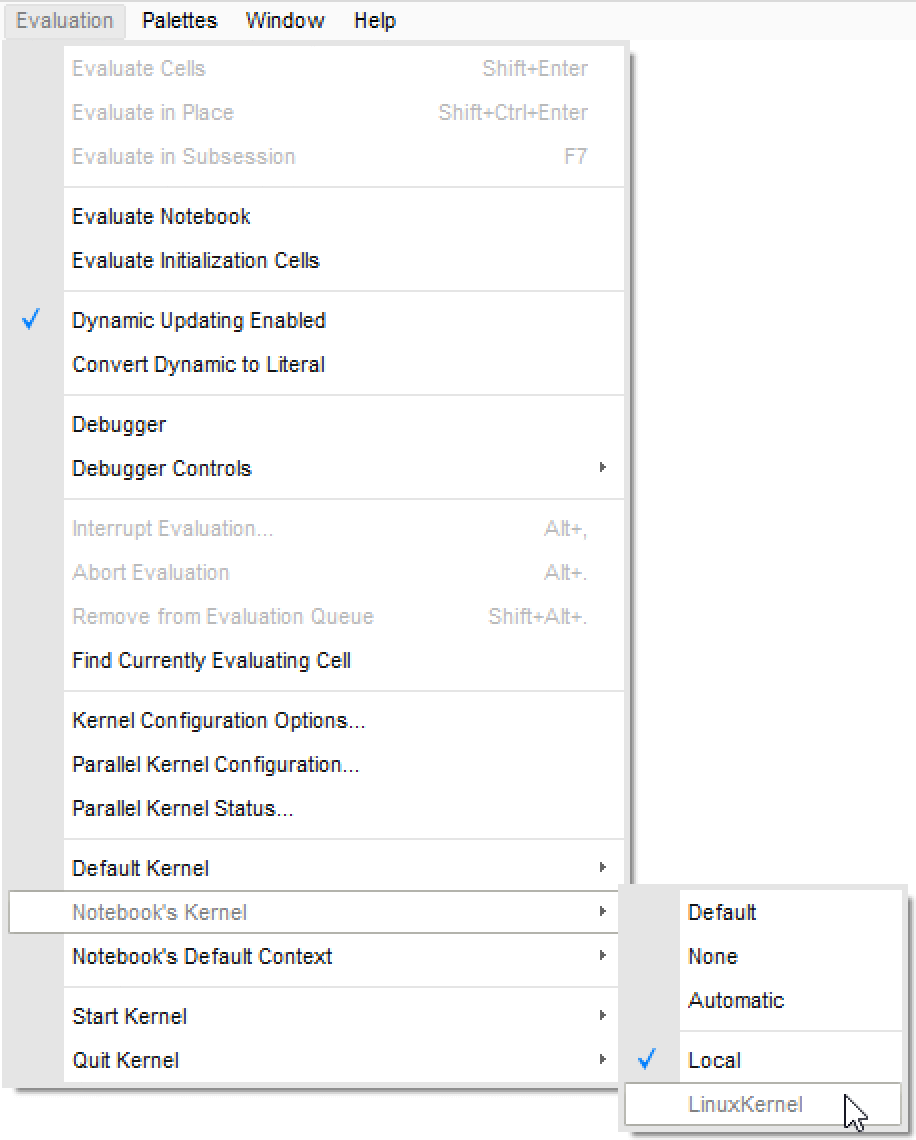
Task: Click the Evaluation menu in menu bar
Action: point(64,20)
